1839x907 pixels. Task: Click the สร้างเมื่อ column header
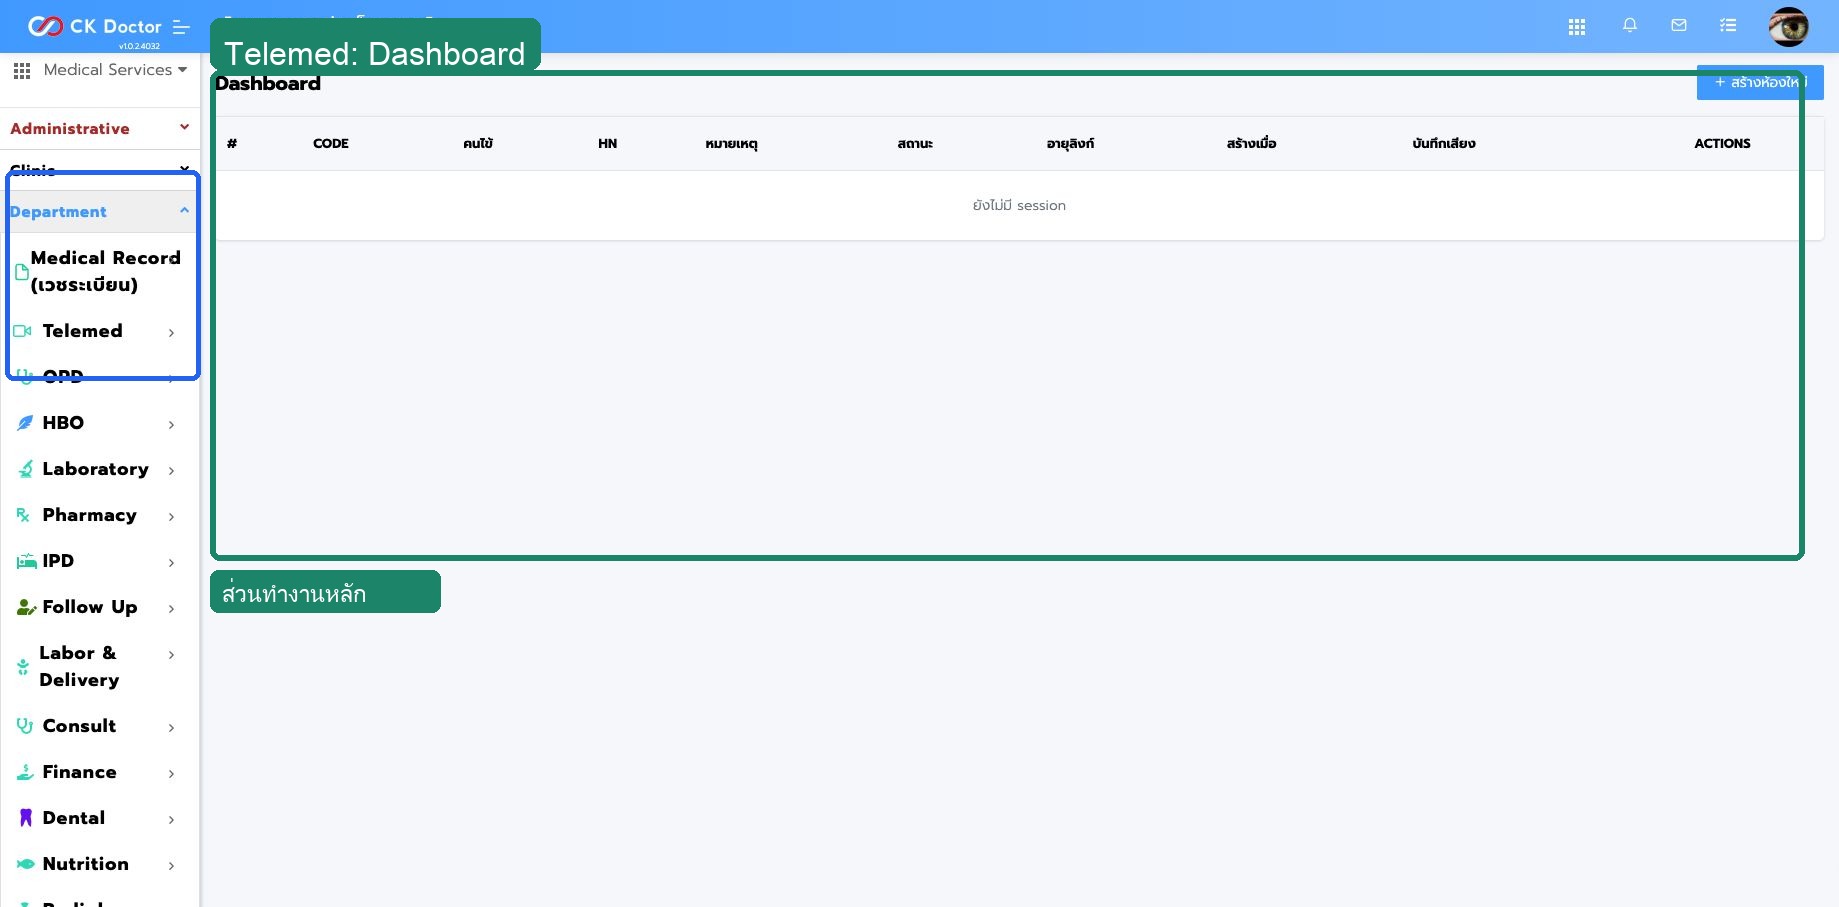pyautogui.click(x=1251, y=144)
